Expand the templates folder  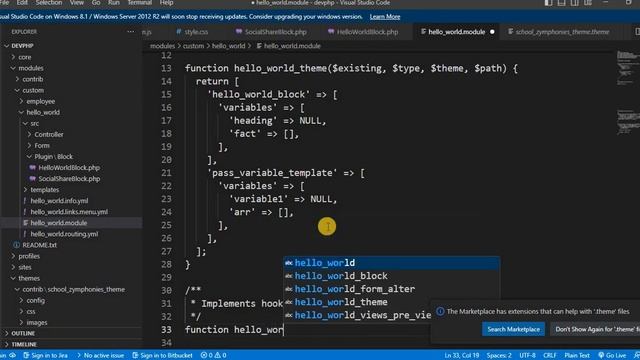[71, 189]
